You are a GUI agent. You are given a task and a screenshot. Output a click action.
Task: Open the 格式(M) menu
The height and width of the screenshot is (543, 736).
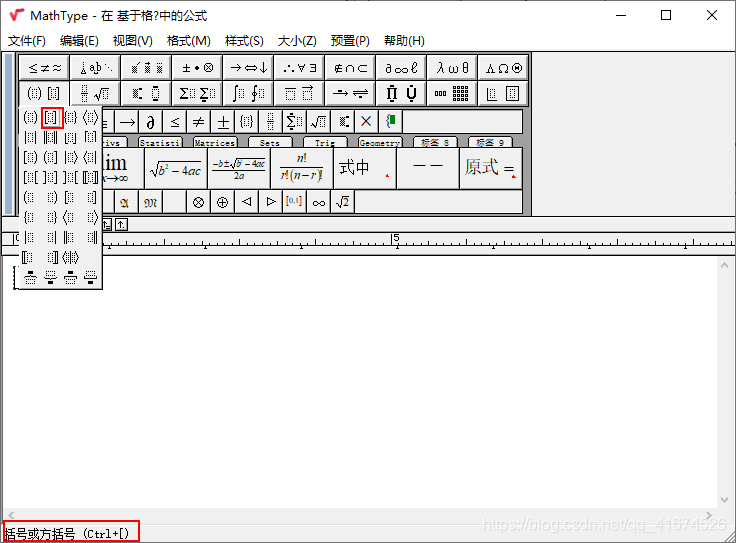[188, 40]
